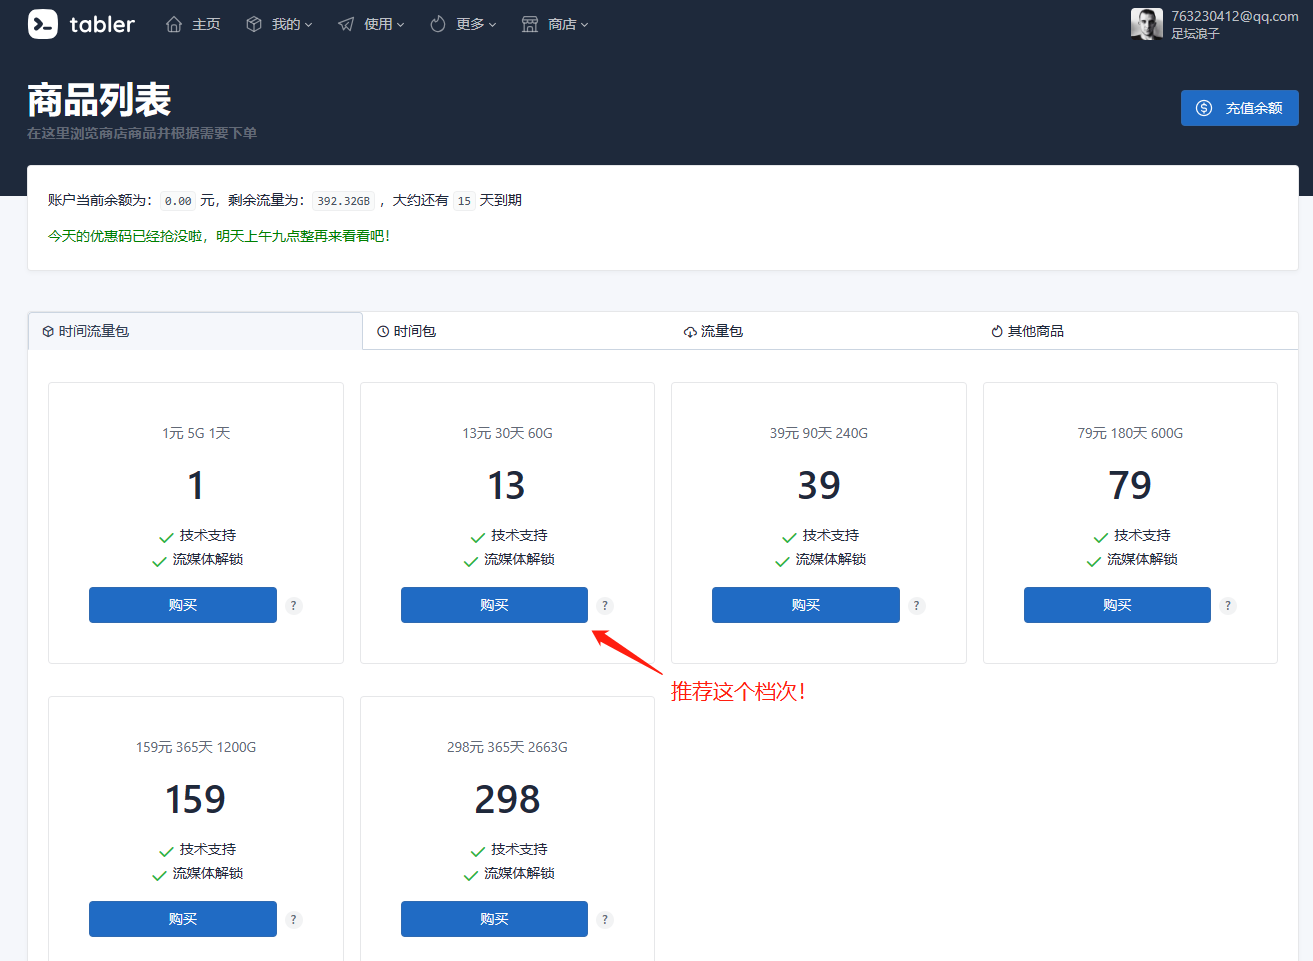The height and width of the screenshot is (961, 1313).
Task: Select the 15 days remaining value
Action: [464, 201]
